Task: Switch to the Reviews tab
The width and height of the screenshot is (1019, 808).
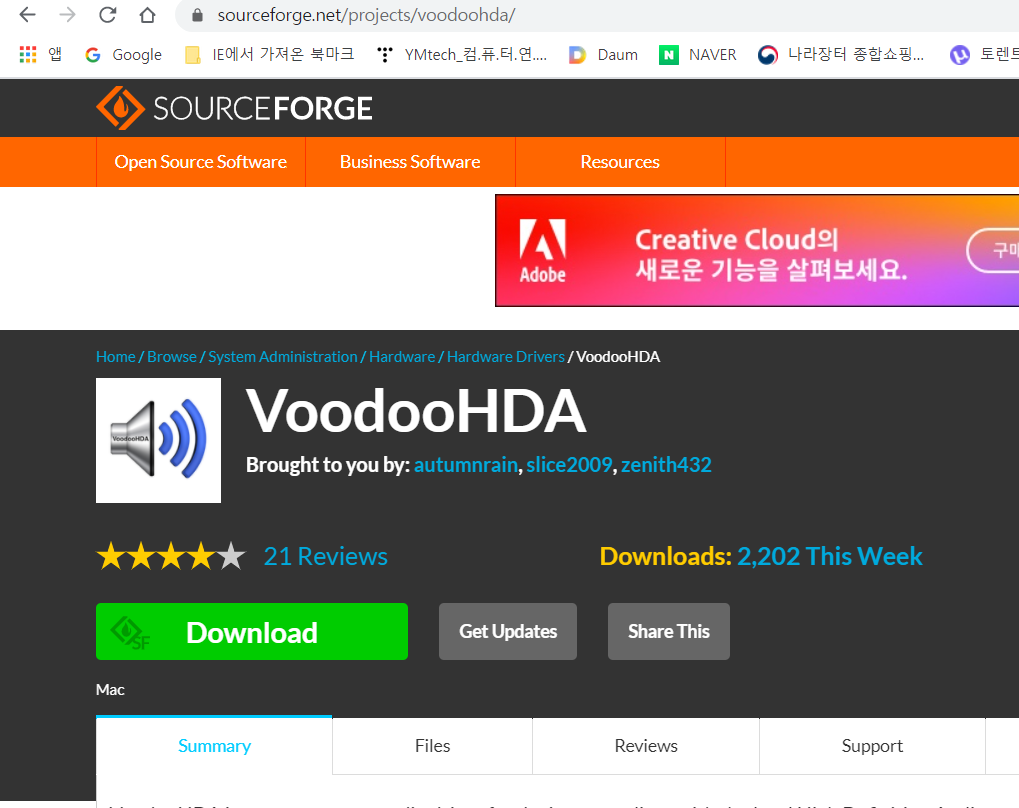Action: point(646,746)
